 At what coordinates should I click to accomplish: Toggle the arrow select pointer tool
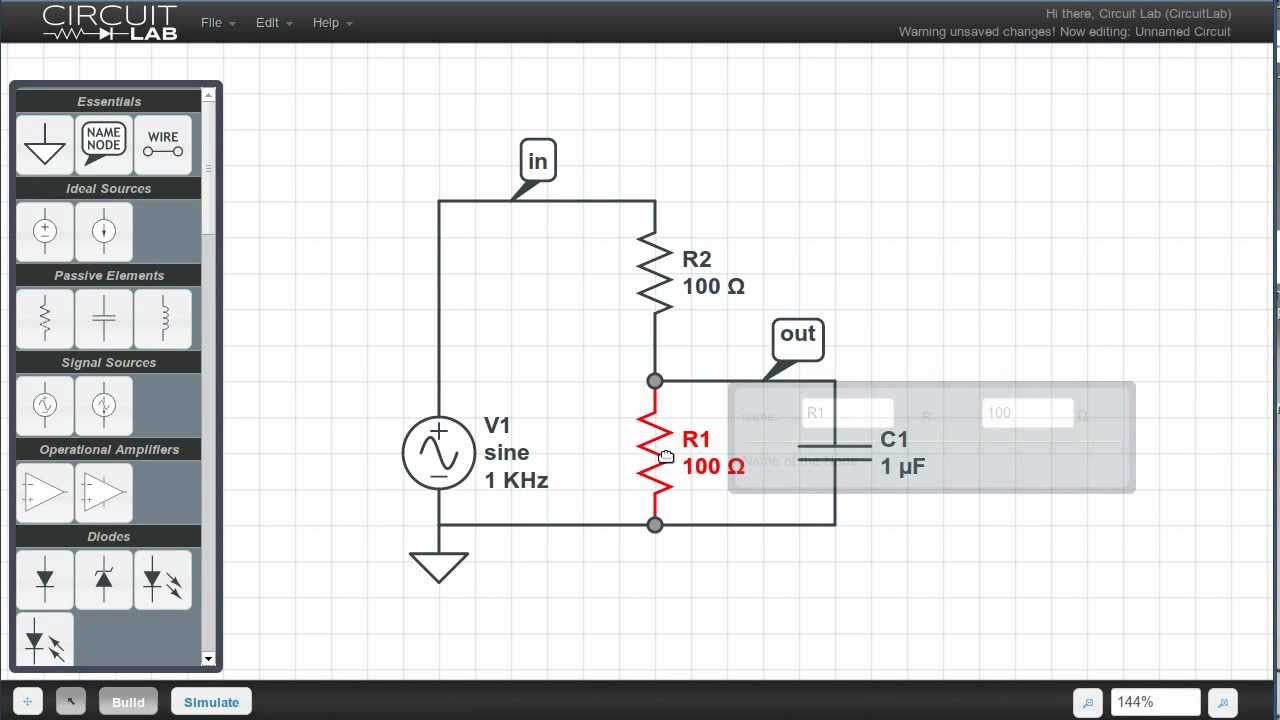click(71, 702)
